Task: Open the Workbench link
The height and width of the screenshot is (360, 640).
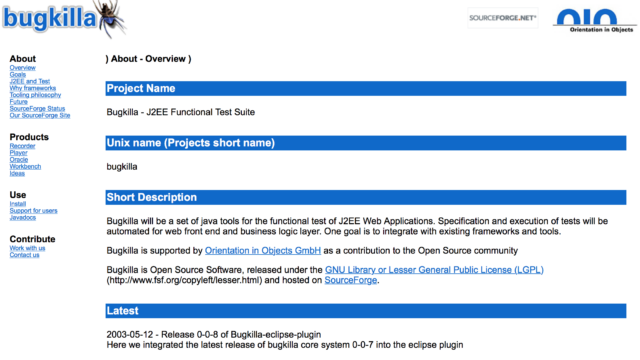Action: [x=25, y=167]
